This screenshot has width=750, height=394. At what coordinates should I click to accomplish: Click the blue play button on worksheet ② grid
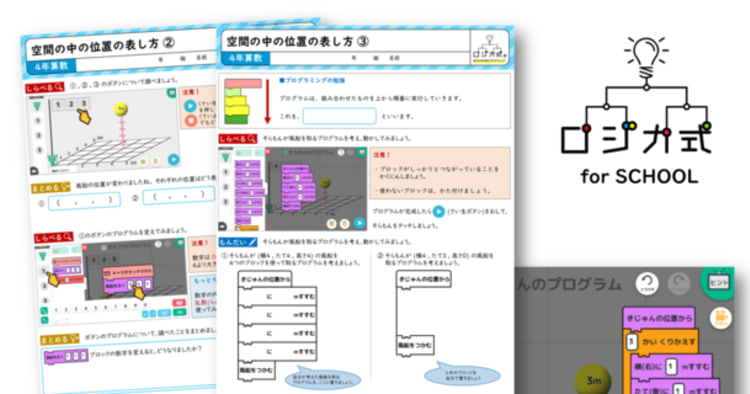coord(174,159)
